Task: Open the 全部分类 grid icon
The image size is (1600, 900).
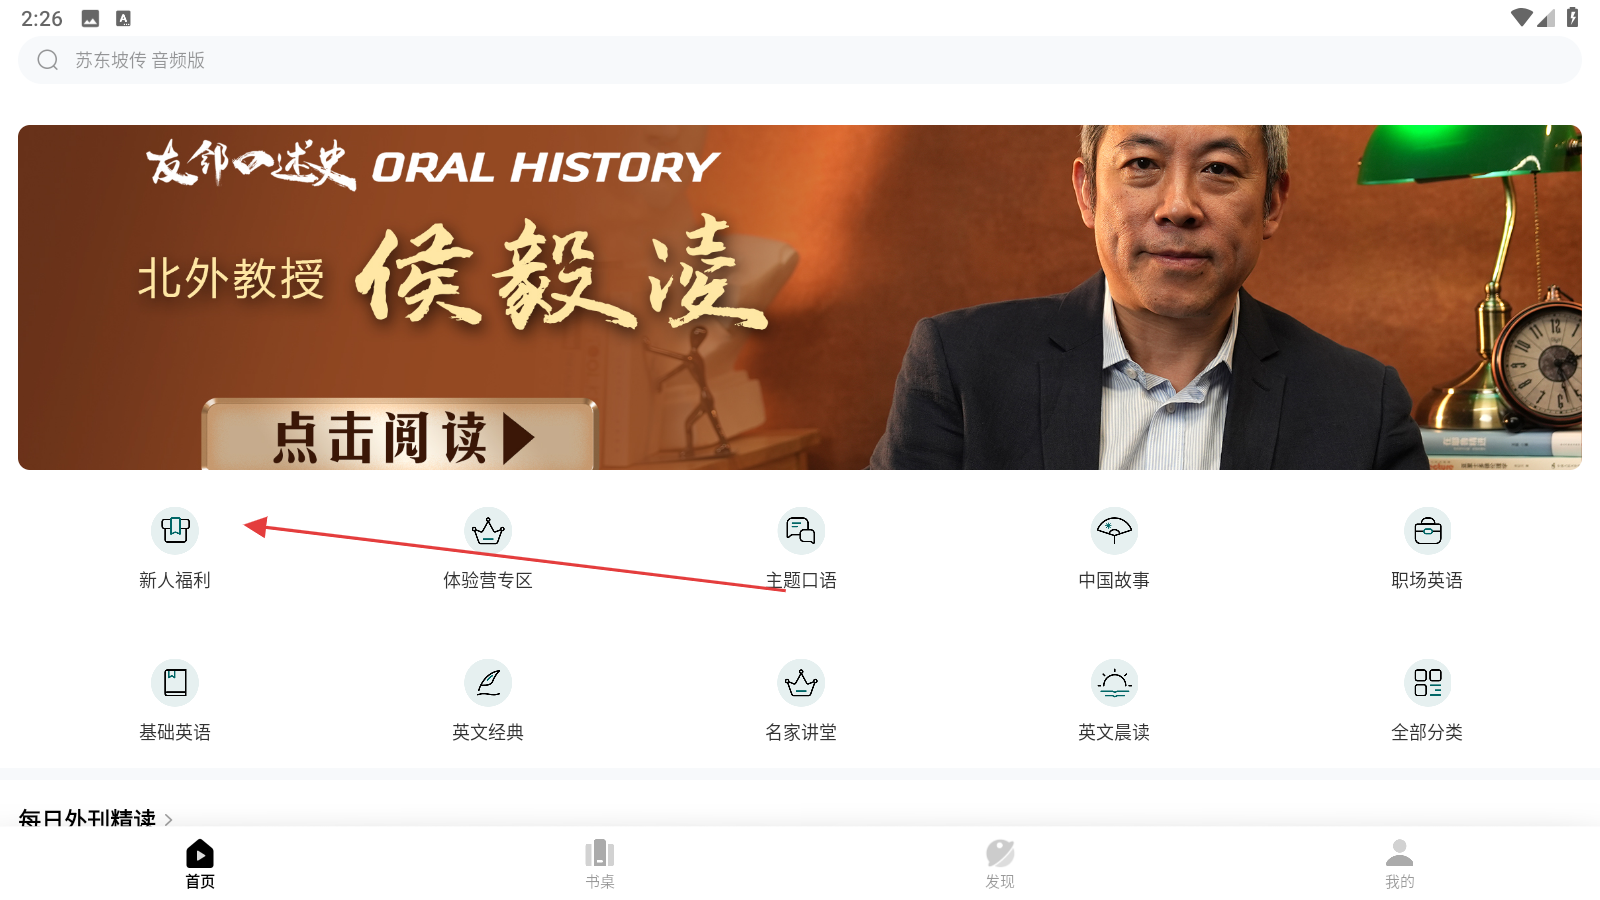Action: (x=1427, y=682)
